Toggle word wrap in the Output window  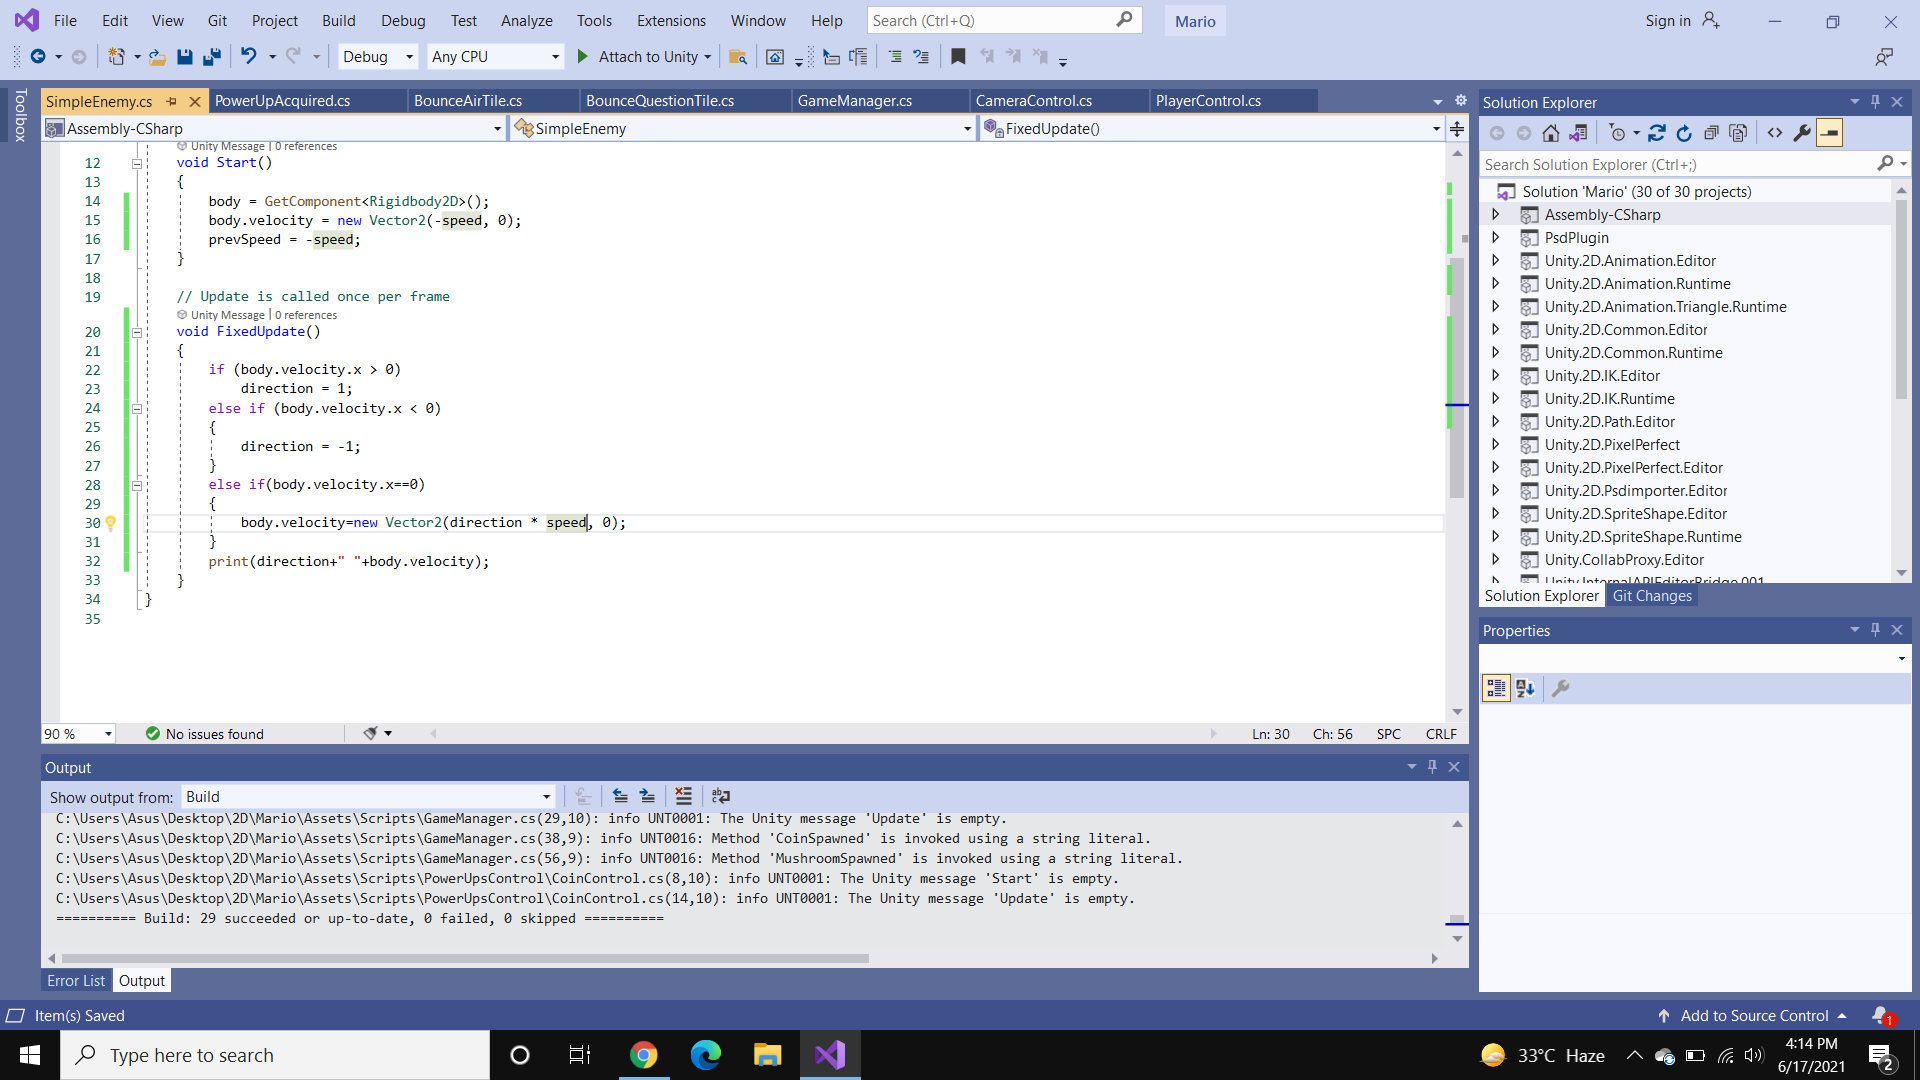pyautogui.click(x=720, y=796)
